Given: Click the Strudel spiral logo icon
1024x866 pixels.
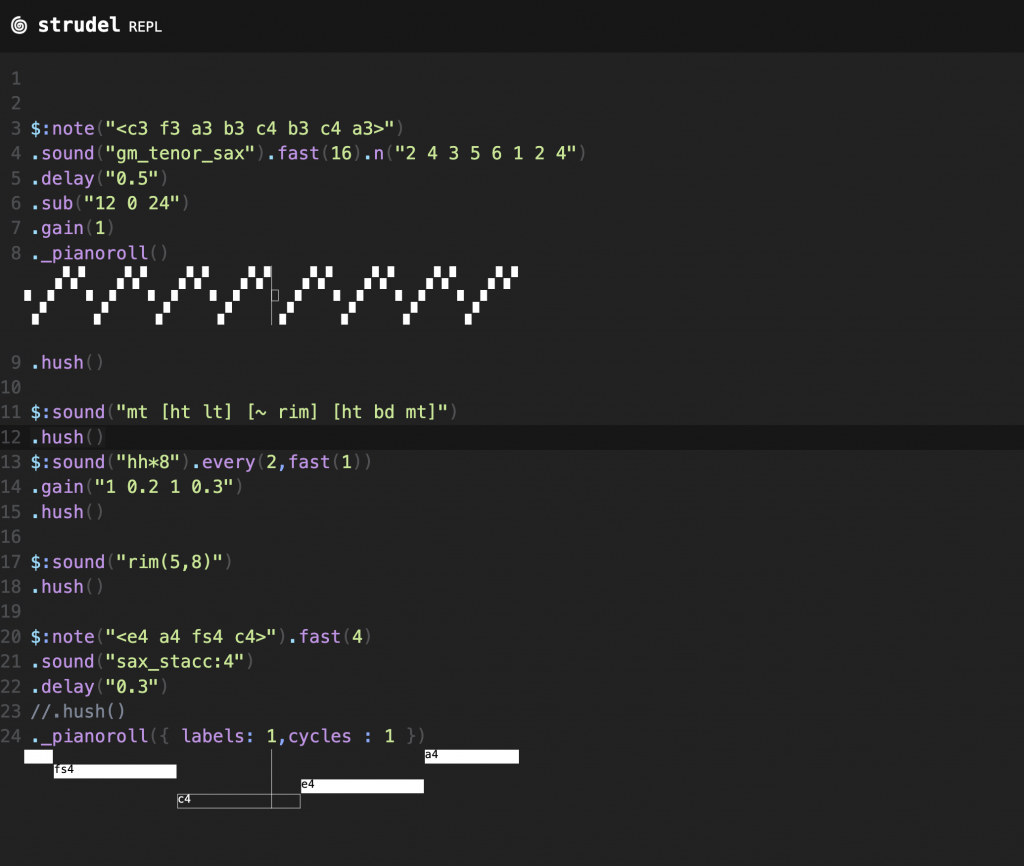Looking at the screenshot, I should pos(19,25).
